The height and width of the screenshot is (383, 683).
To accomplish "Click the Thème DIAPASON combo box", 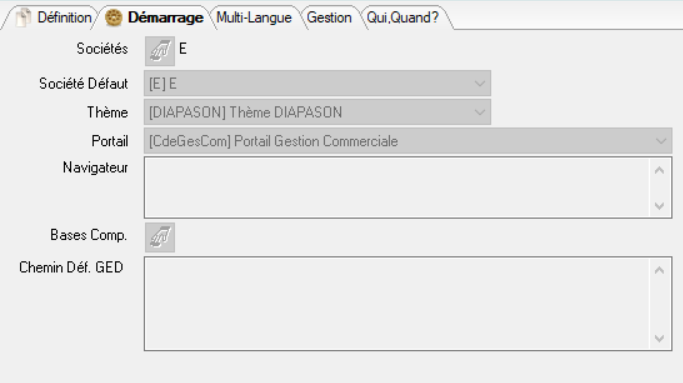I will [x=318, y=112].
